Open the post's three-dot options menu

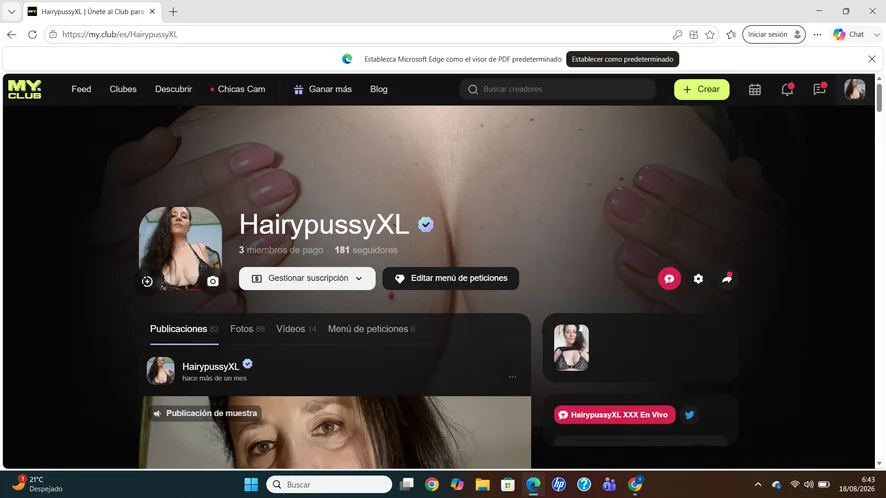pyautogui.click(x=513, y=376)
